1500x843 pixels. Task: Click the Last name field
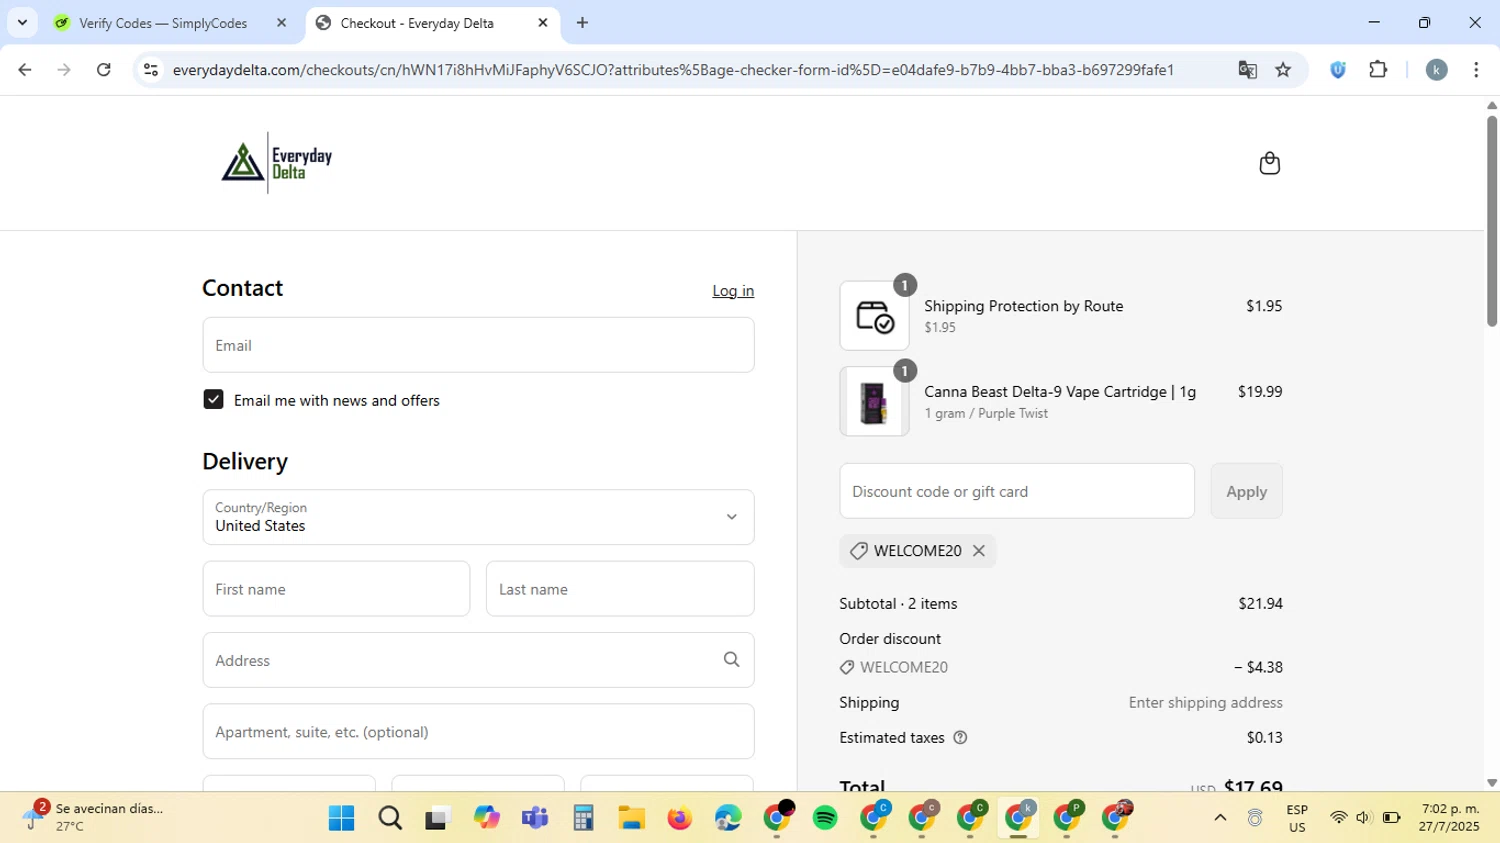point(620,589)
